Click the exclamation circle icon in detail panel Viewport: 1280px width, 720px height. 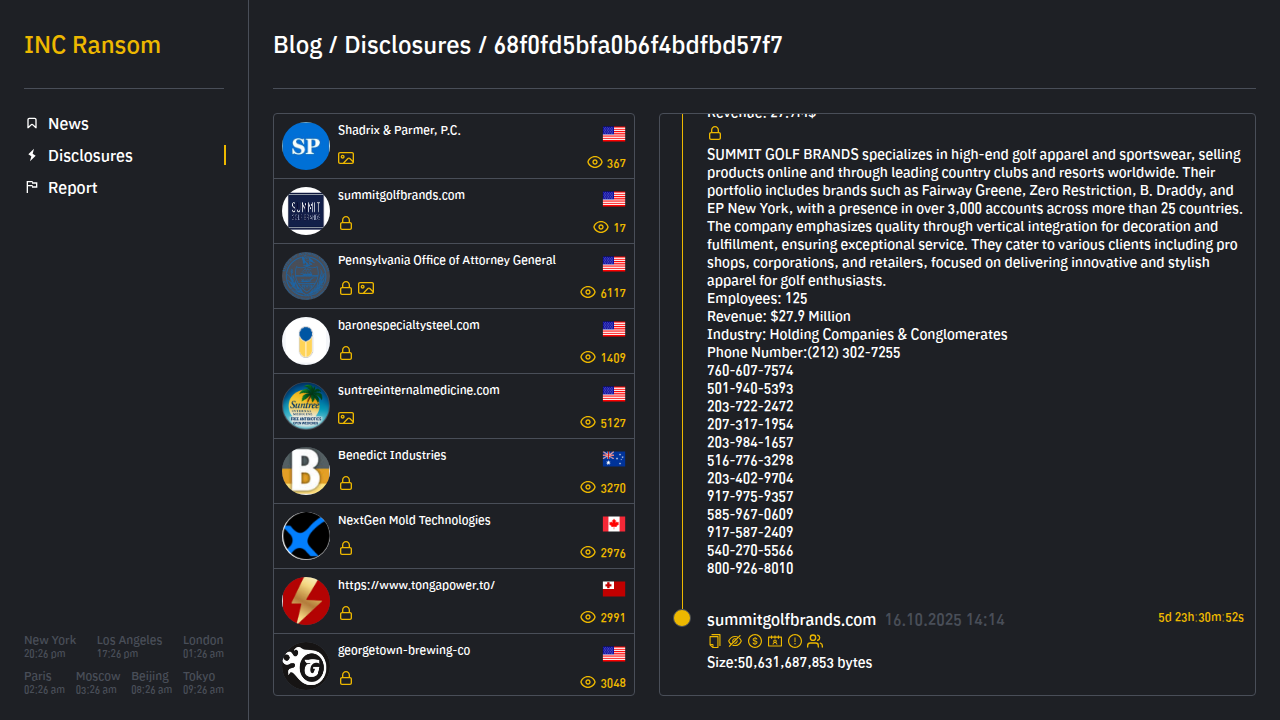click(795, 641)
